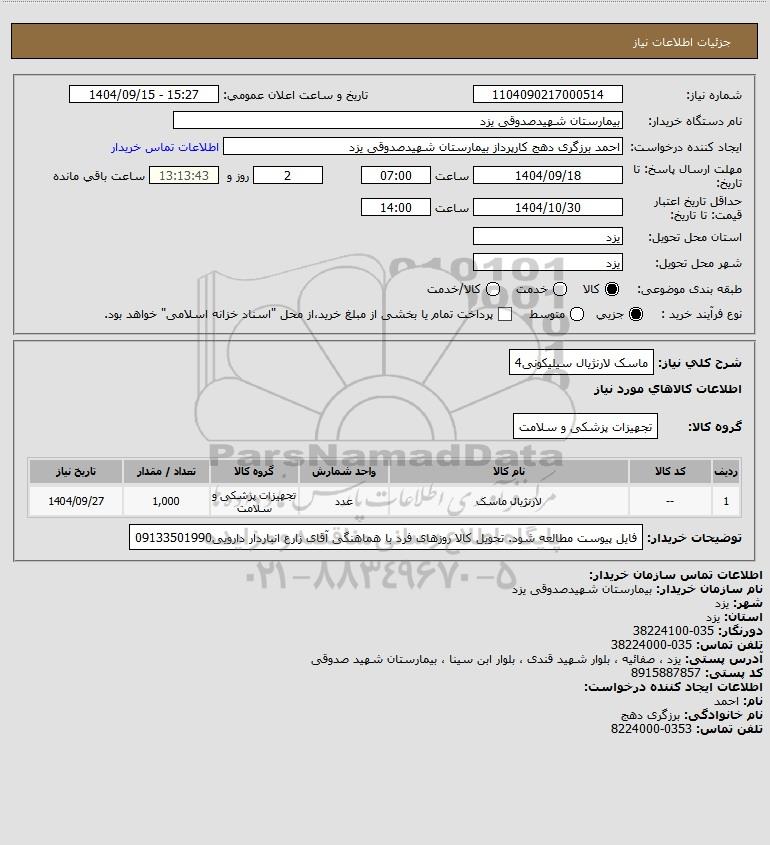Viewport: 770px width, 845px height.
Task: Select the کالا/خدمت radio button
Action: [x=492, y=289]
